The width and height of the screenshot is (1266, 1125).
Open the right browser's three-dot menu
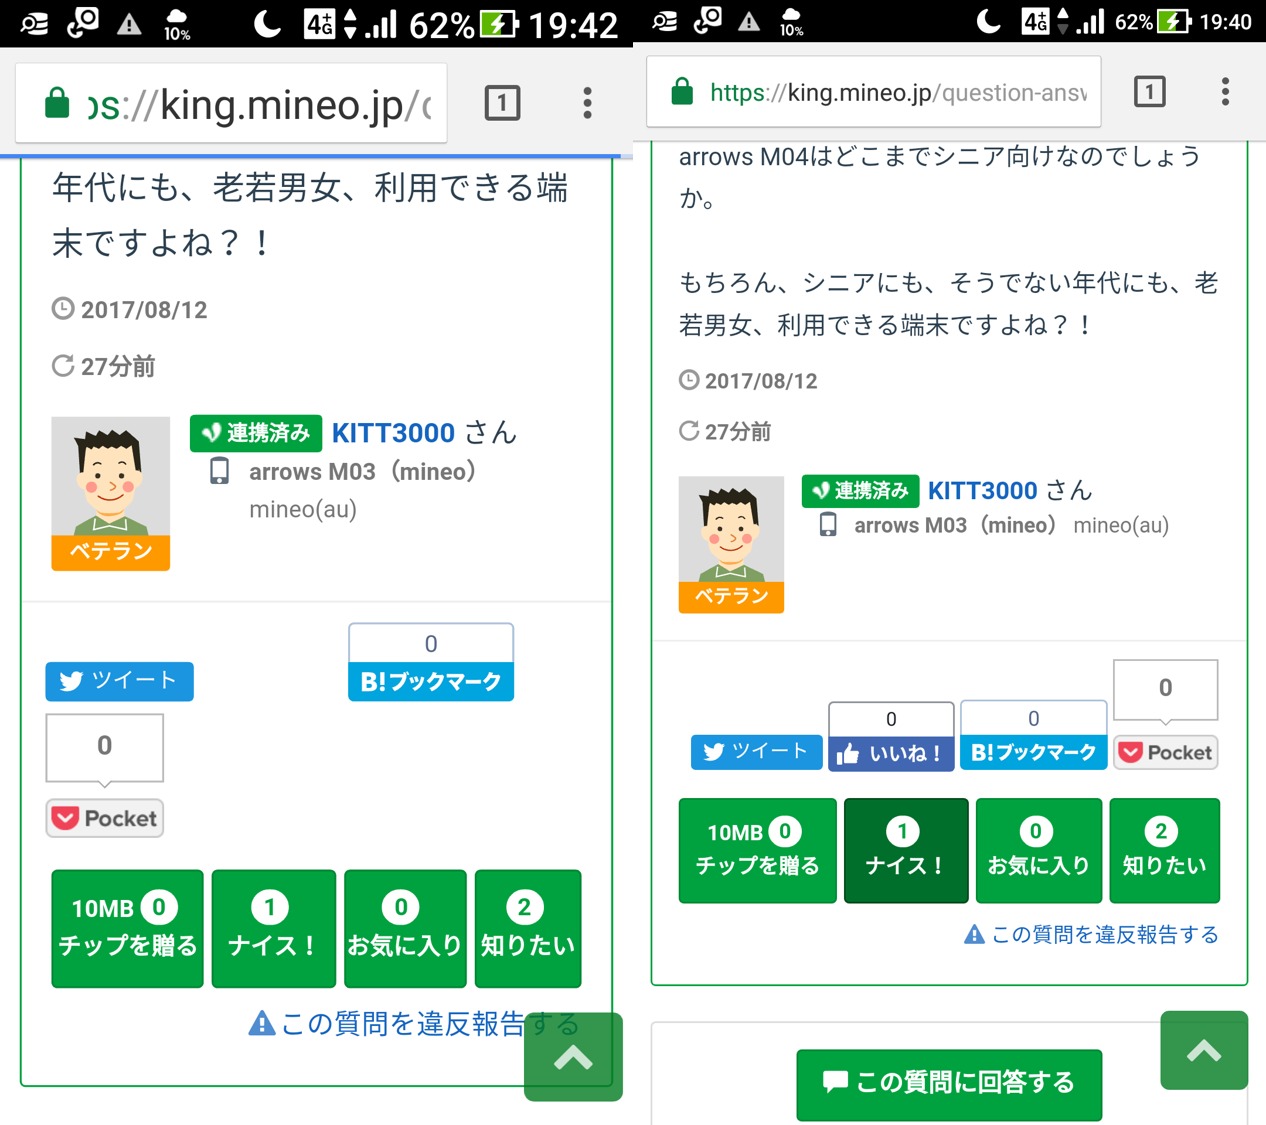(1224, 92)
